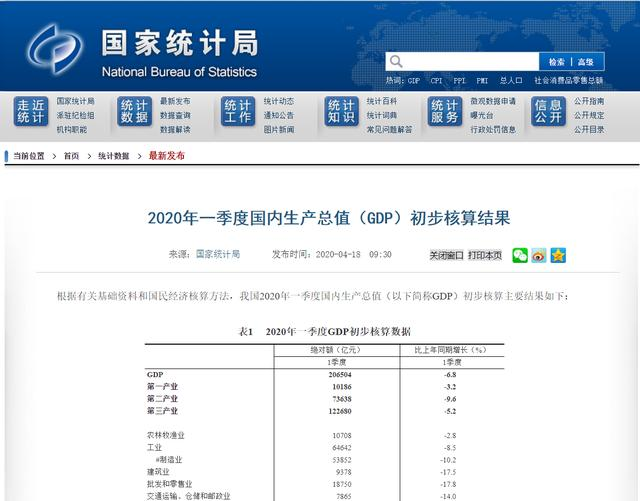Viewport: 640px width, 501px height.
Task: Open 数据解读 menu link
Action: click(175, 129)
